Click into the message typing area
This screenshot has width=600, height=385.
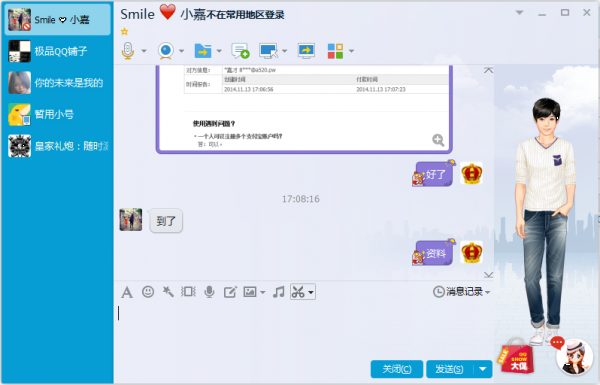pos(304,329)
